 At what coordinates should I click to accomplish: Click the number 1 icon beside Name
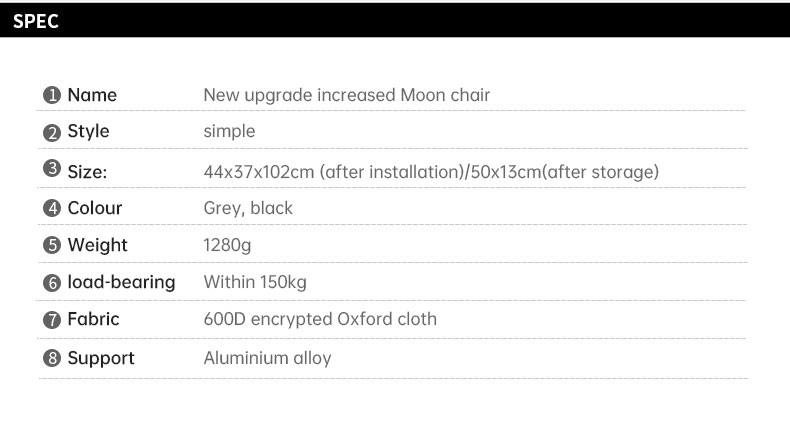click(x=52, y=96)
